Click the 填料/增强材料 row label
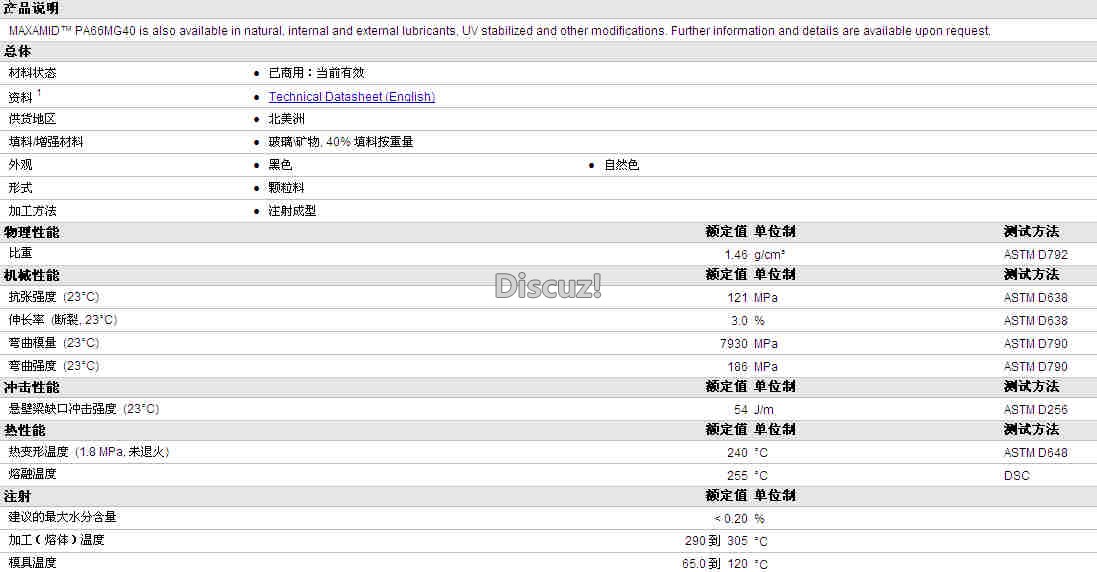Screen dimensions: 1097x572 click(x=45, y=142)
